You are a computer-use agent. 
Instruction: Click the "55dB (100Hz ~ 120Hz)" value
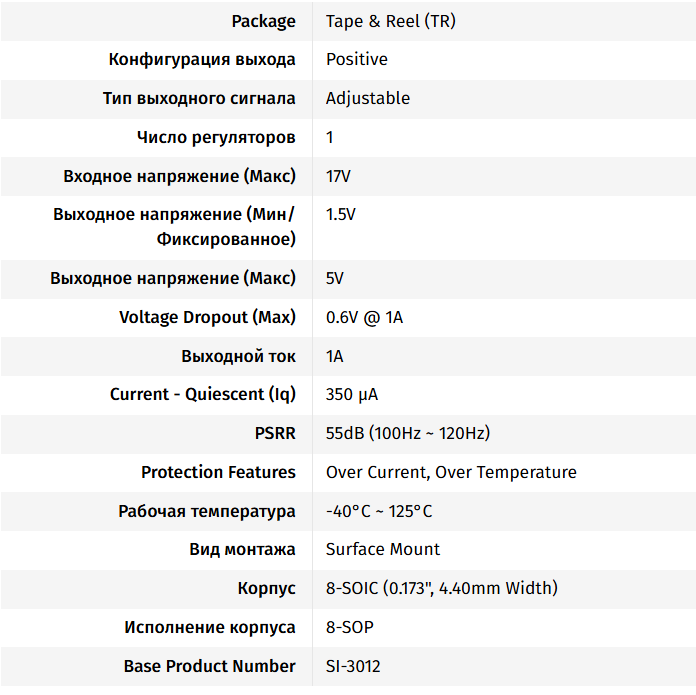coord(408,433)
